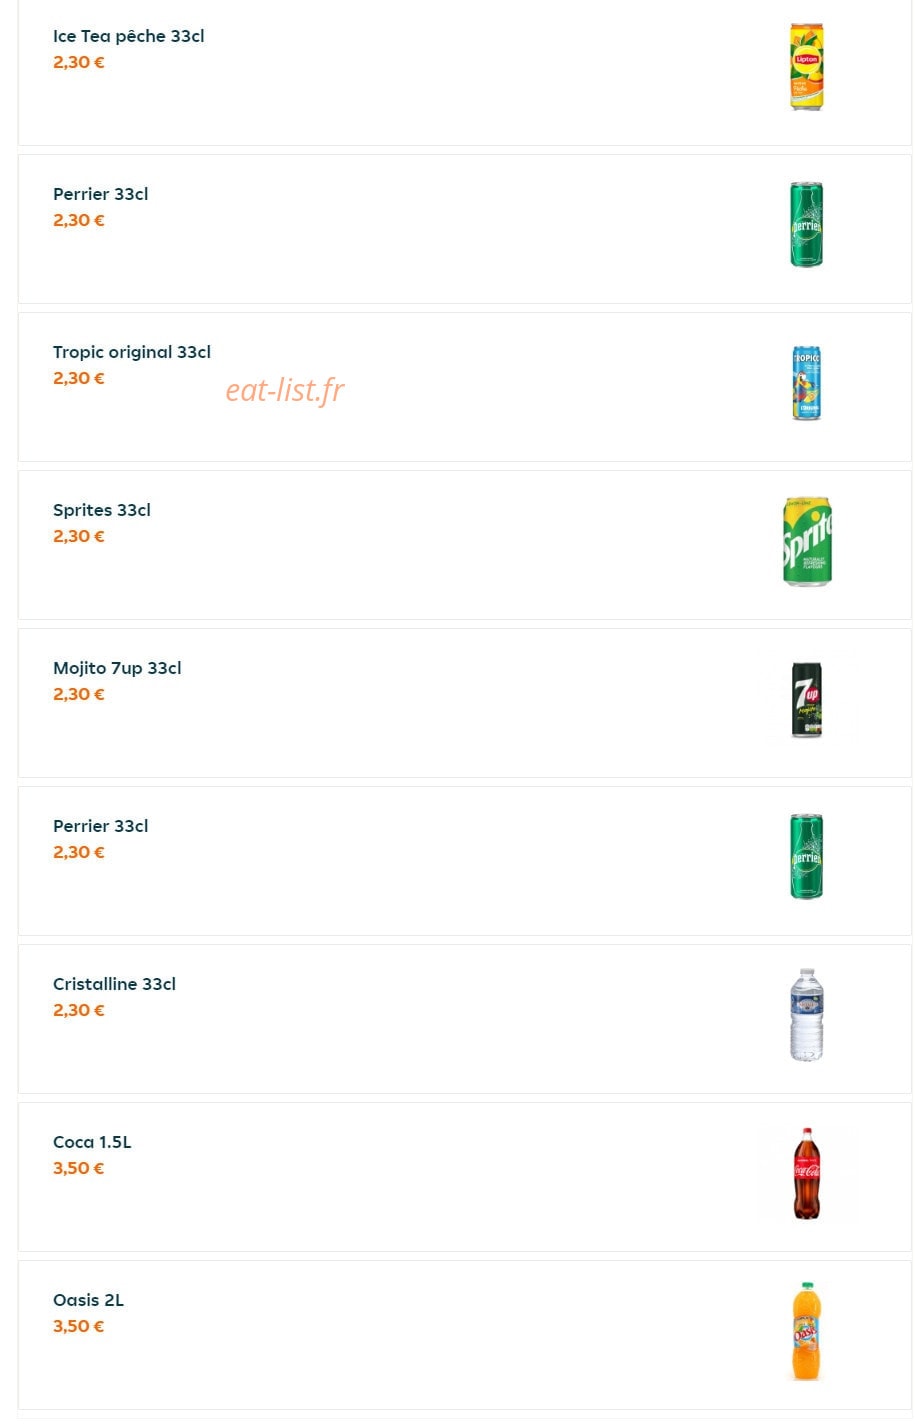
Task: Open the Oasis 2L product
Action: [88, 1300]
